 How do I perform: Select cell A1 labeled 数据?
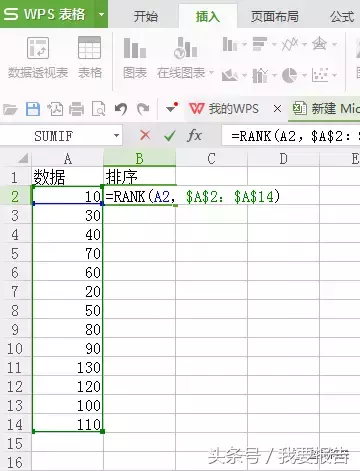point(68,177)
